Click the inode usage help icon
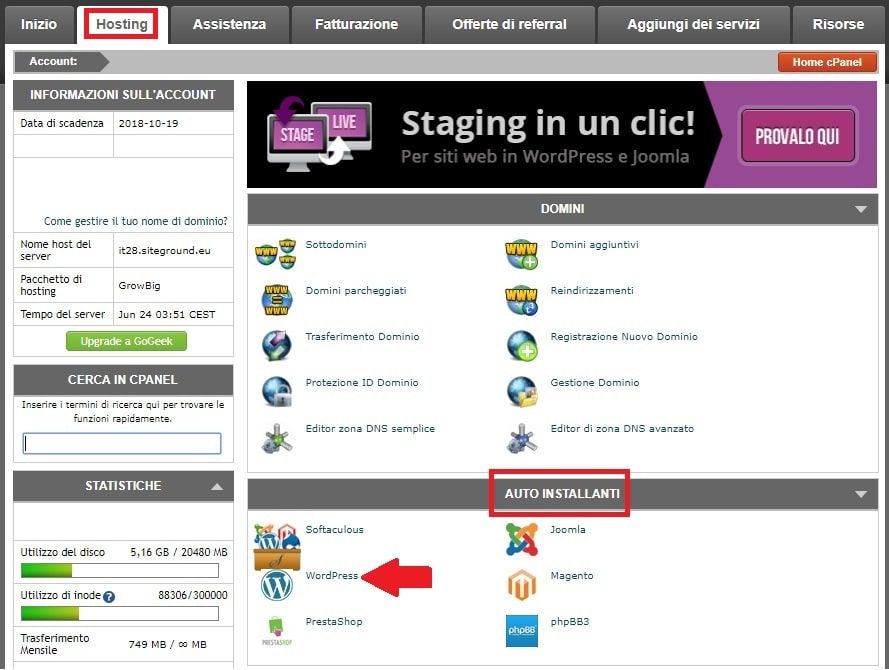The width and height of the screenshot is (889, 670). point(109,596)
